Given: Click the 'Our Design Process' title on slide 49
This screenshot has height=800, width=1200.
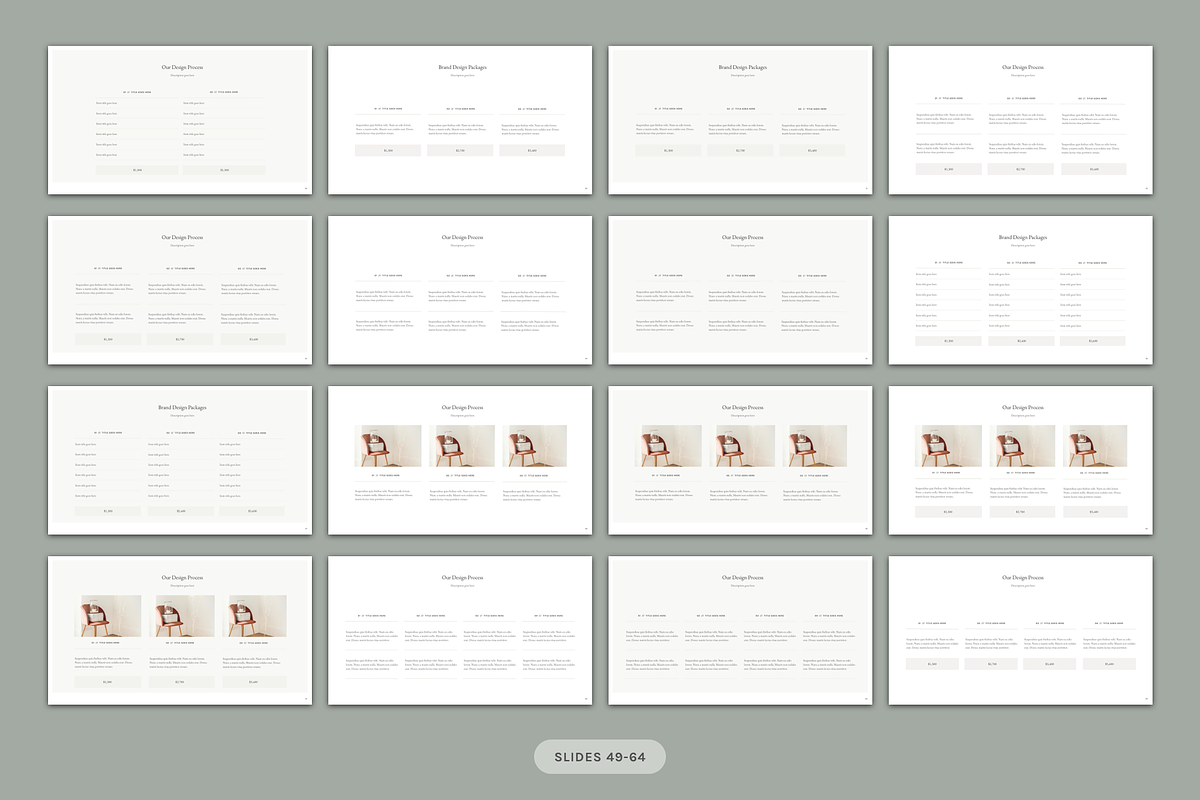Looking at the screenshot, I should point(180,68).
